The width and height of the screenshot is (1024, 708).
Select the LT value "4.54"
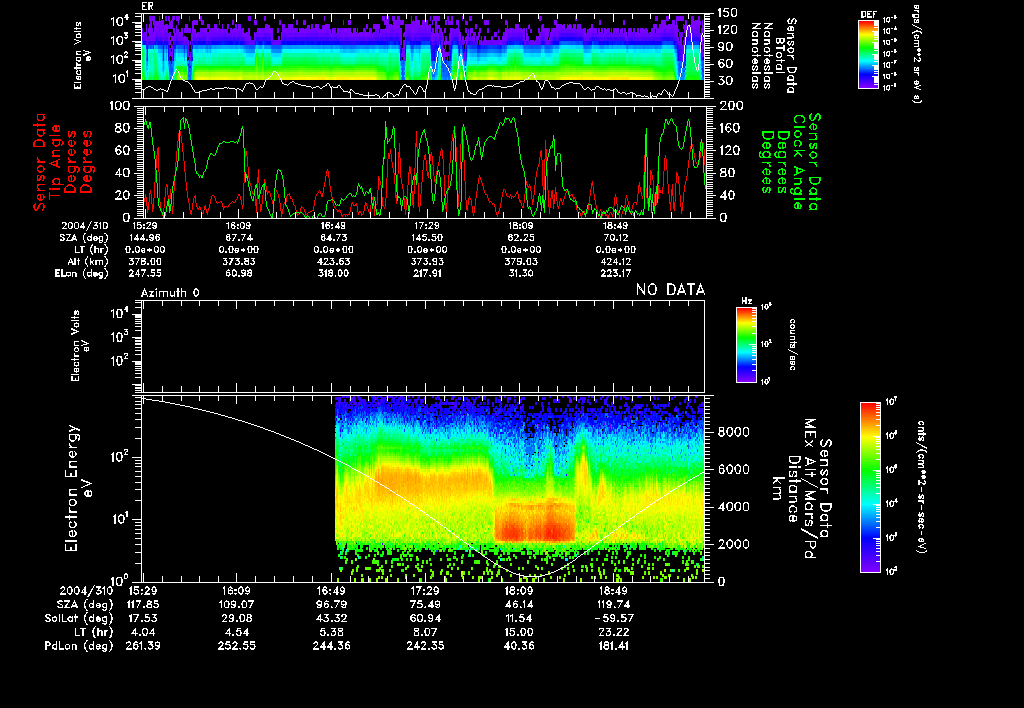point(236,632)
